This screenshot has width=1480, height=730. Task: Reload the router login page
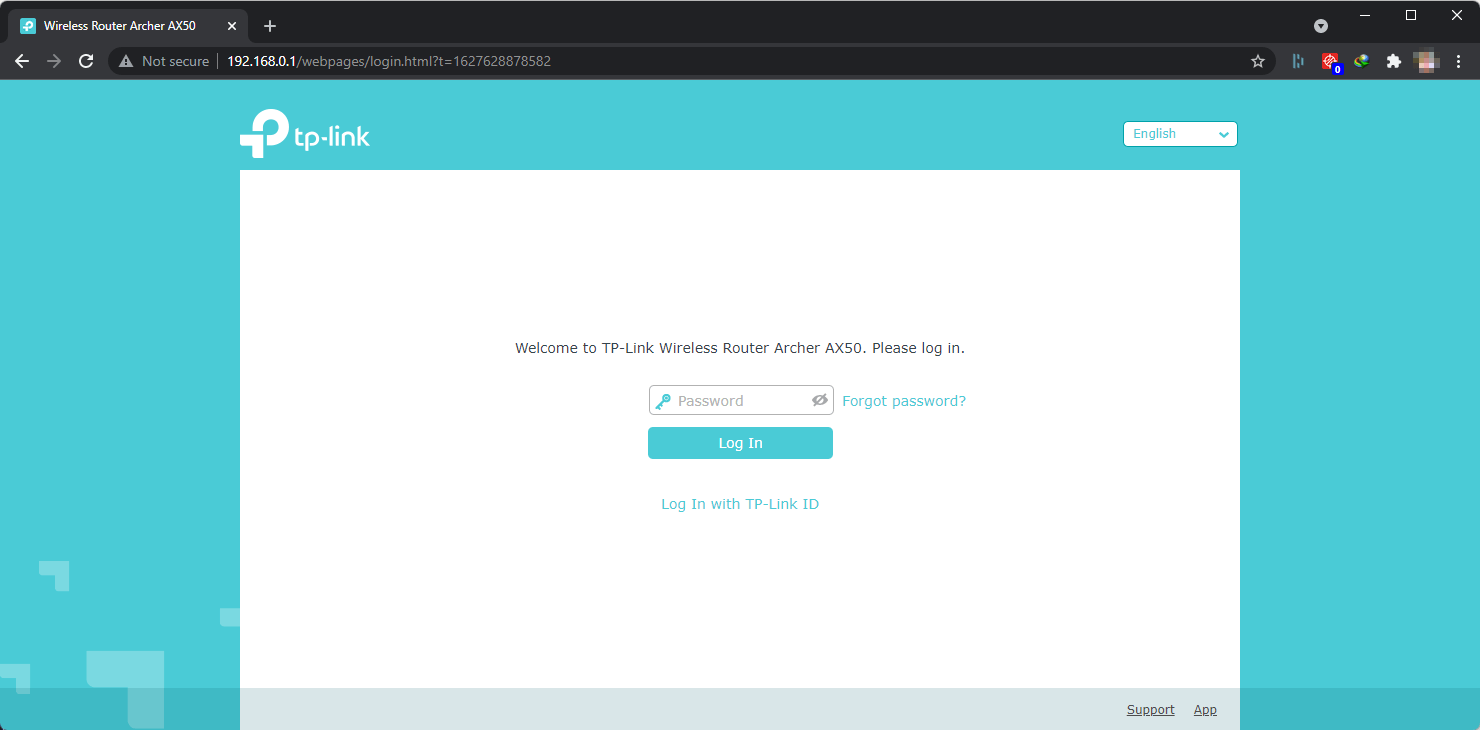click(86, 61)
